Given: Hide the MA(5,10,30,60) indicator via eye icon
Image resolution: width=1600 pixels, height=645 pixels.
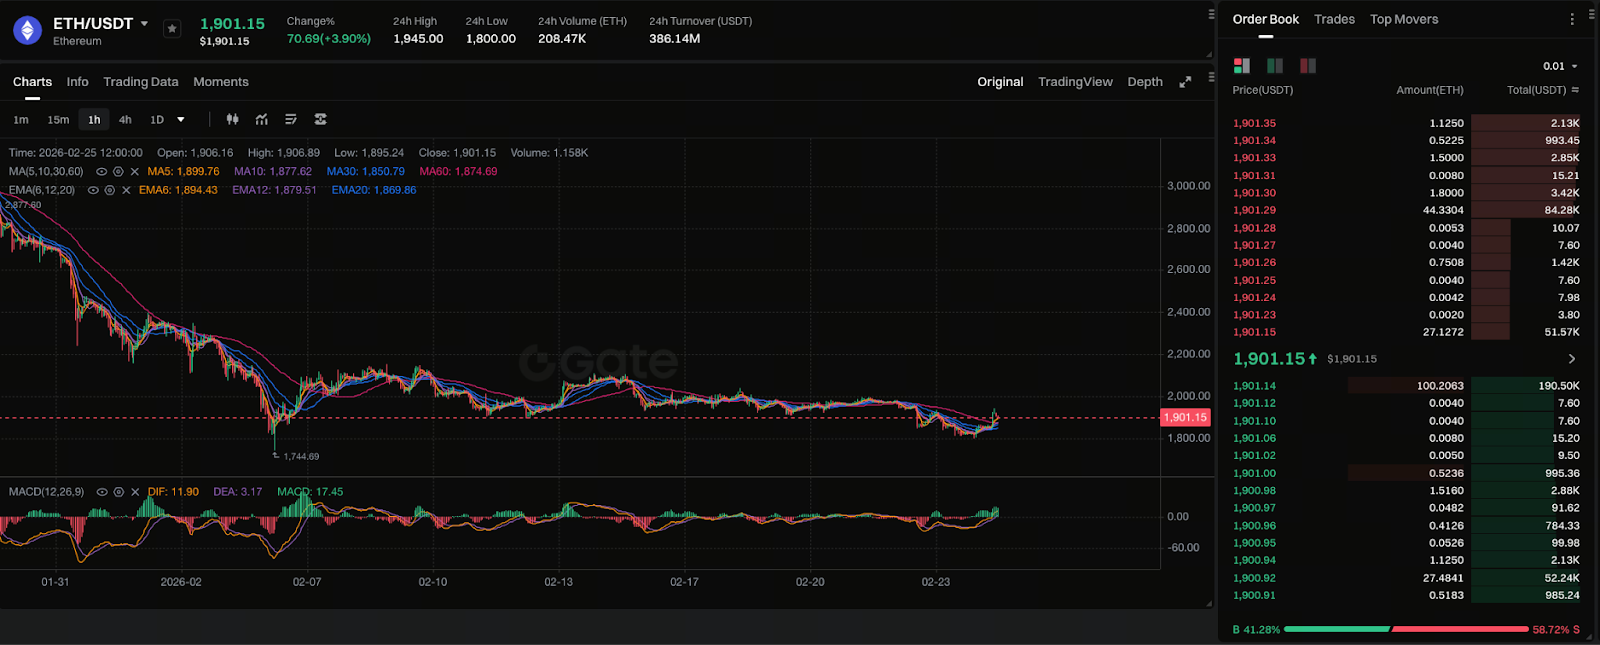Looking at the screenshot, I should 101,172.
